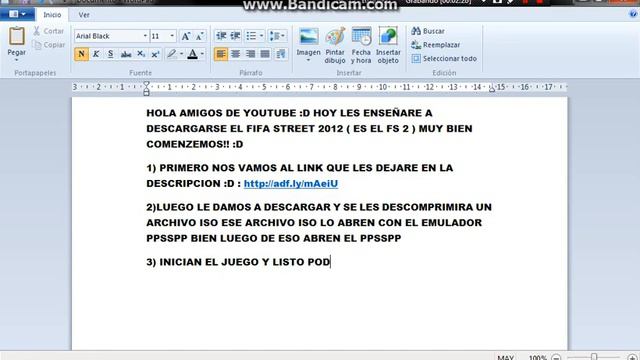The height and width of the screenshot is (360, 640).
Task: Click Reemplazar in the Edición group
Action: 436,45
